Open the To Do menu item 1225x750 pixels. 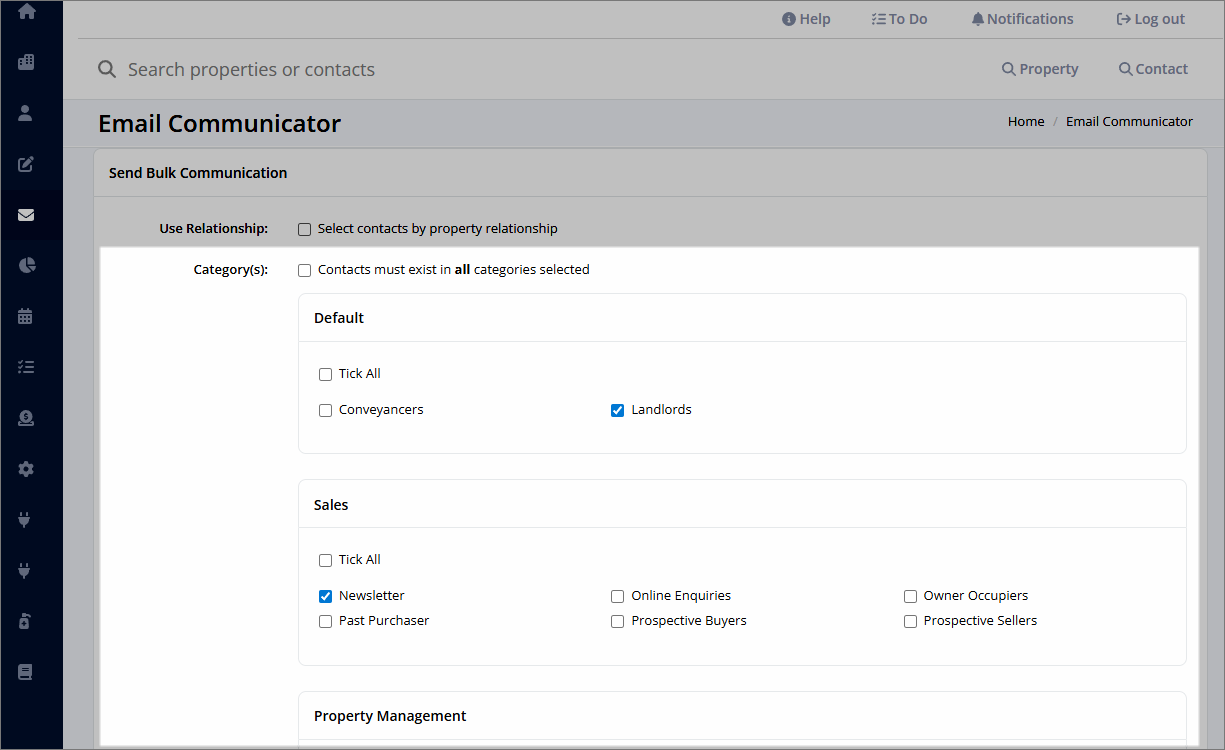[899, 19]
